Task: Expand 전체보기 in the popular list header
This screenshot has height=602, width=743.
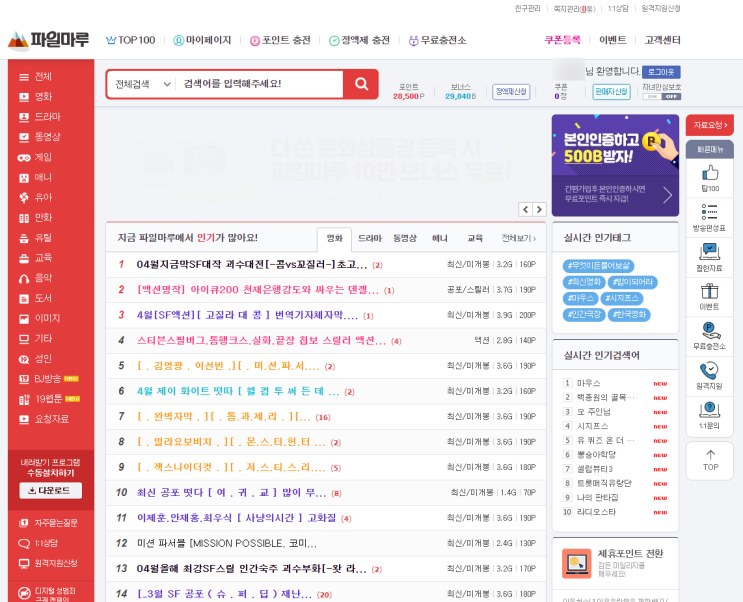Action: [x=519, y=238]
